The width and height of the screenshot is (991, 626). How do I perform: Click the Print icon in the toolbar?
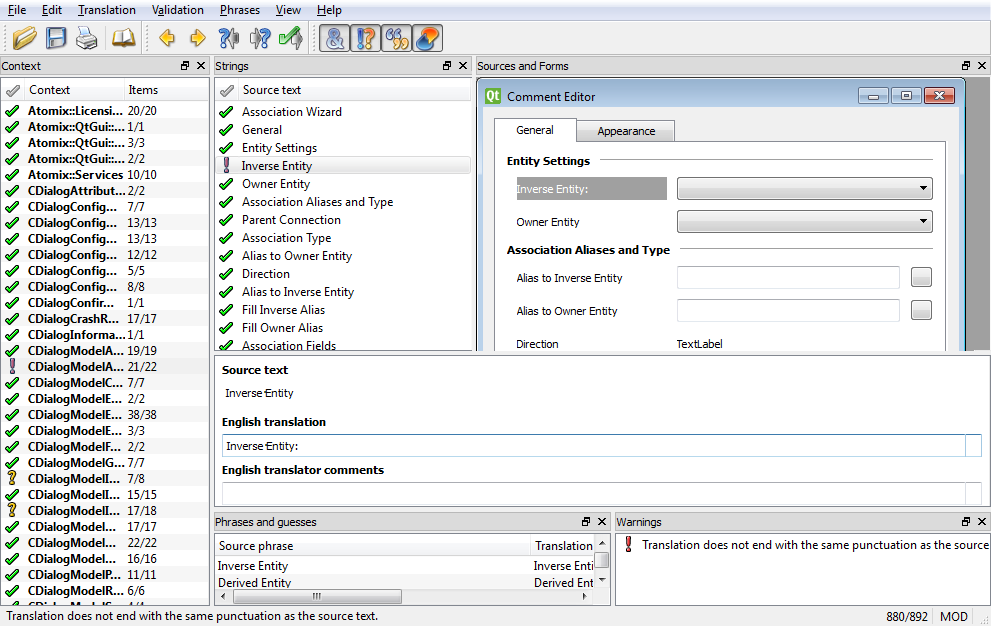(x=87, y=38)
